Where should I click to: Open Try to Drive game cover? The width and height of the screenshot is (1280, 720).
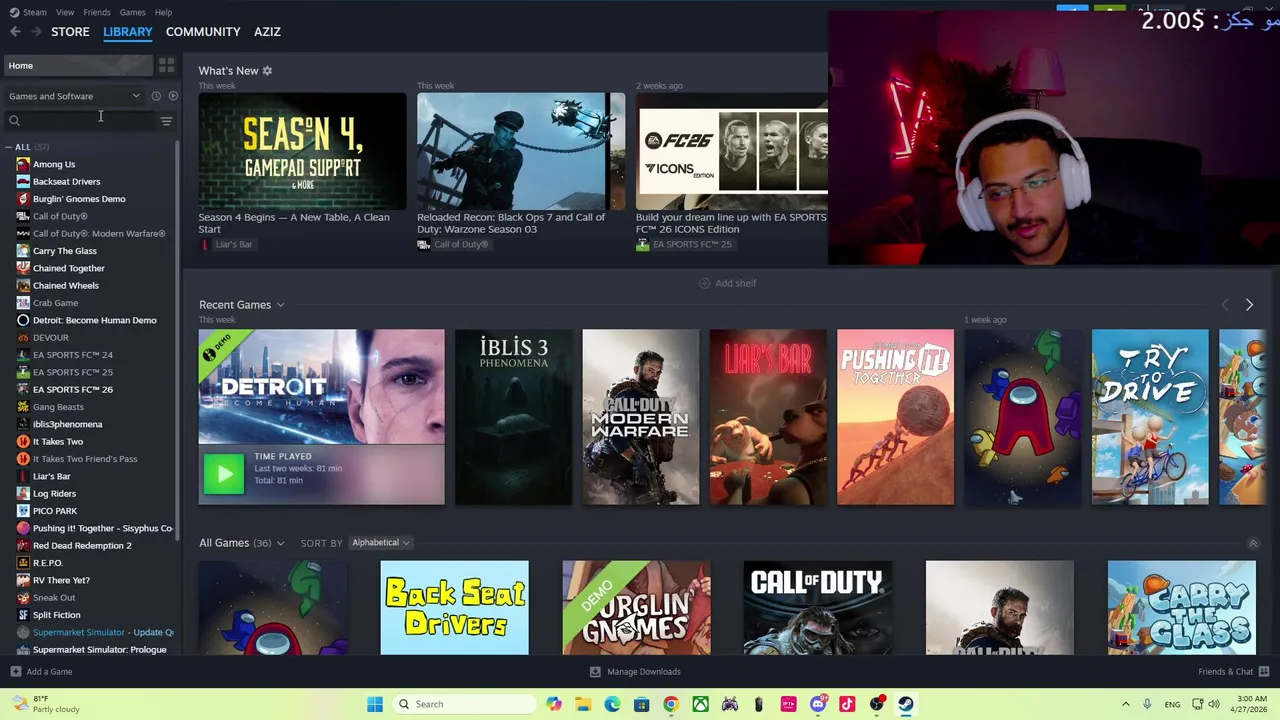point(1150,417)
